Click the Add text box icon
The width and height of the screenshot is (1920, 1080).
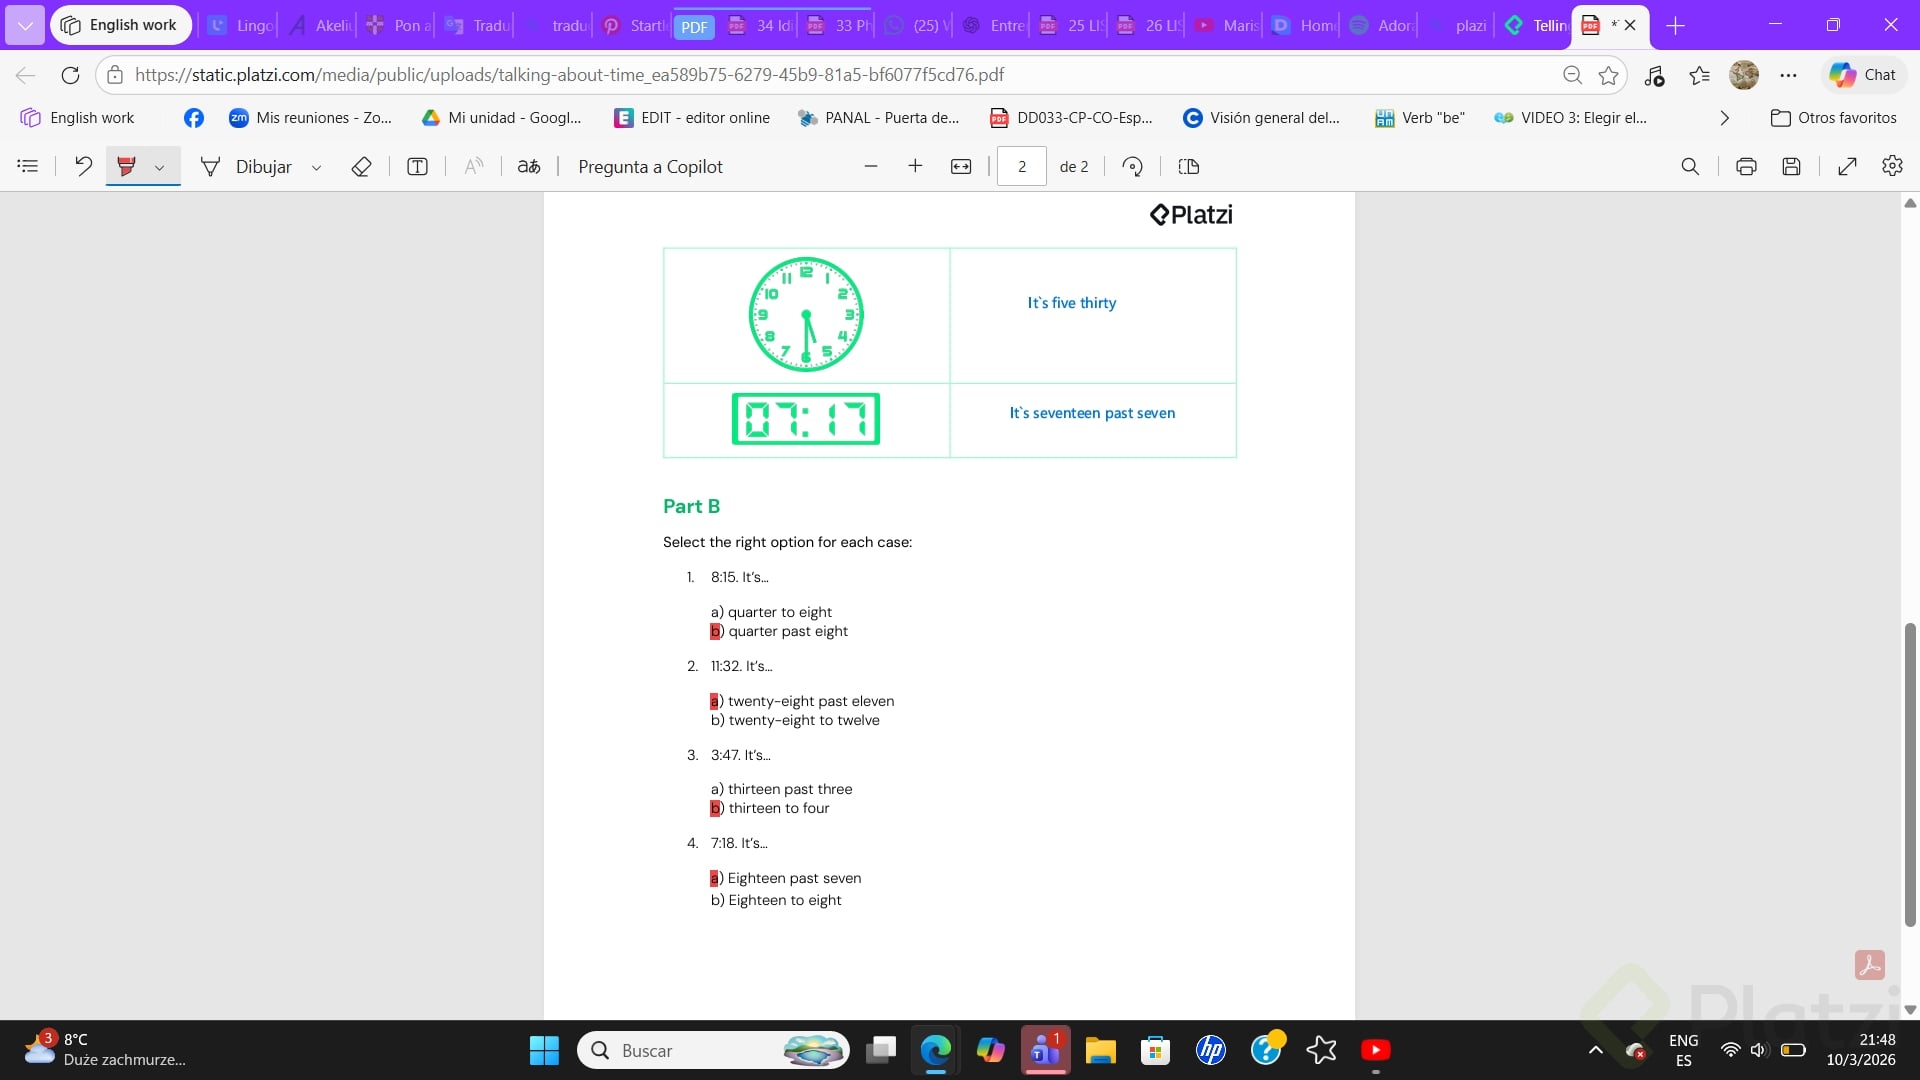click(x=417, y=167)
